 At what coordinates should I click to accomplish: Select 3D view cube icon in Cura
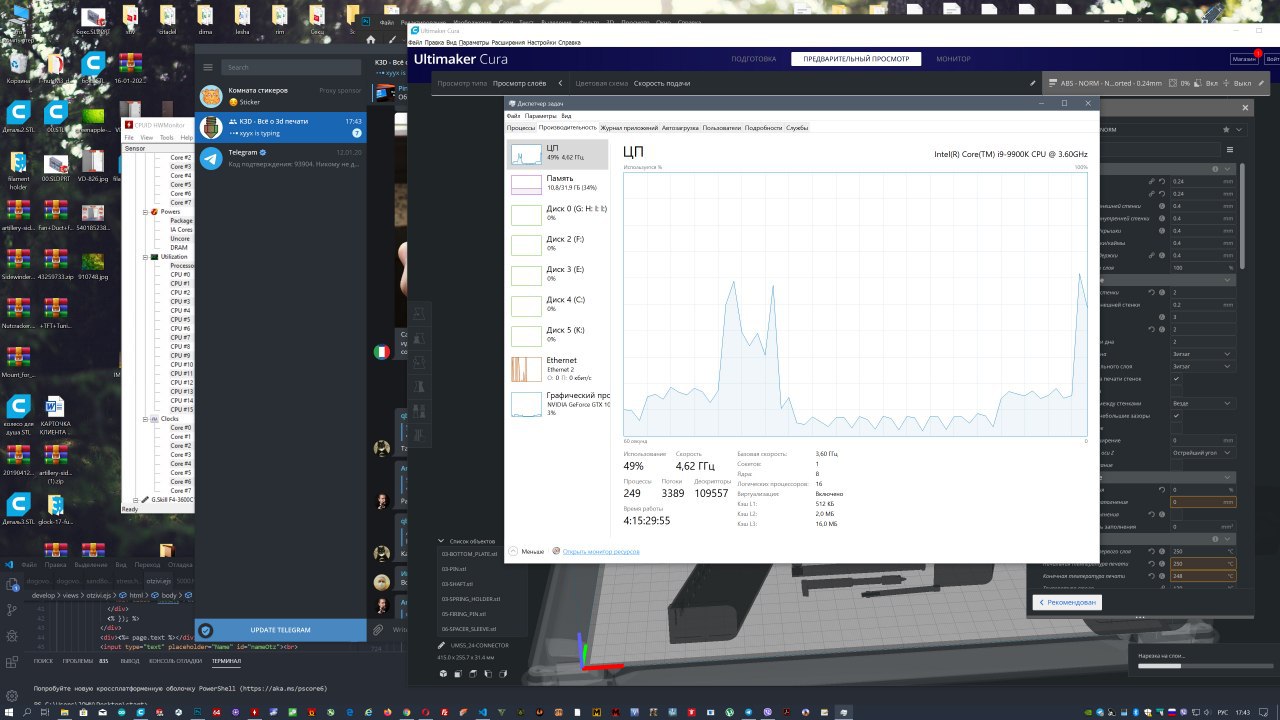443,674
